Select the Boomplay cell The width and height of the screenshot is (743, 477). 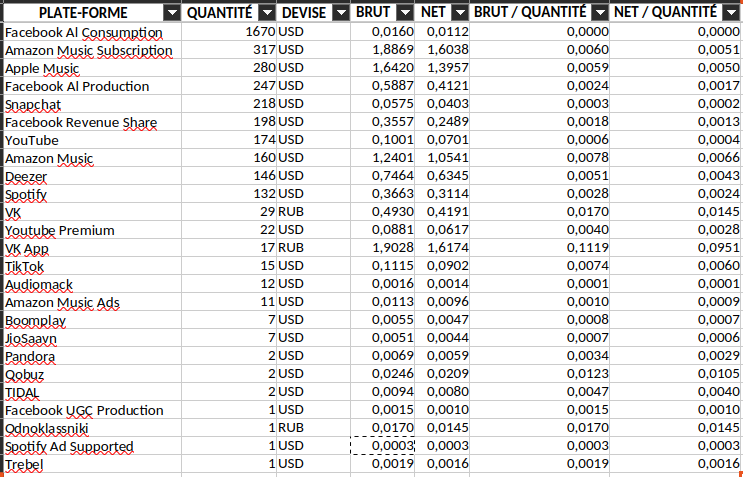point(92,320)
